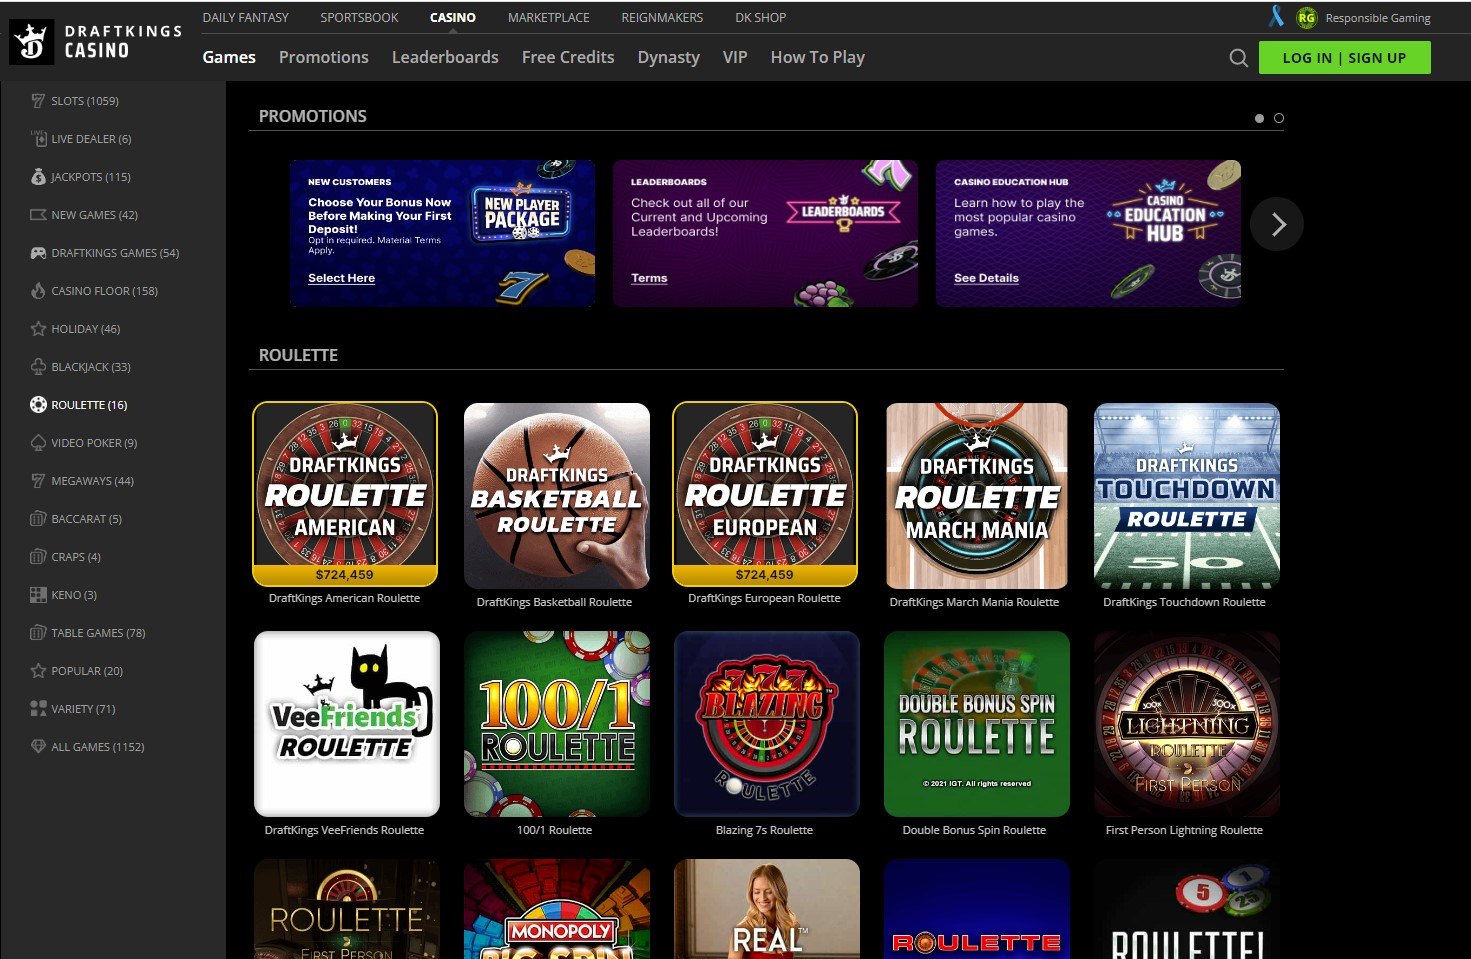Screen dimensions: 1471x959
Task: Go to Free Credits
Action: tap(568, 57)
